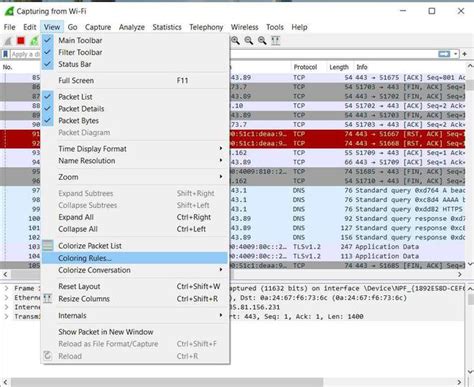Image resolution: width=474 pixels, height=387 pixels.
Task: Open the display filter history dropdown arrow
Action: (x=456, y=54)
